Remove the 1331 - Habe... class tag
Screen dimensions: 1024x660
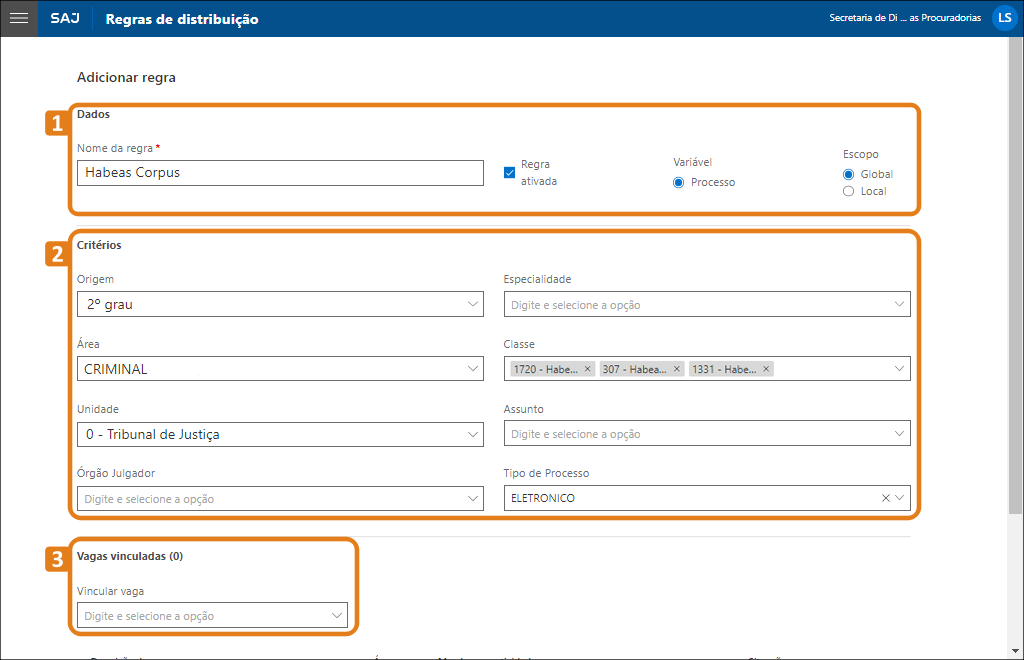pyautogui.click(x=767, y=369)
